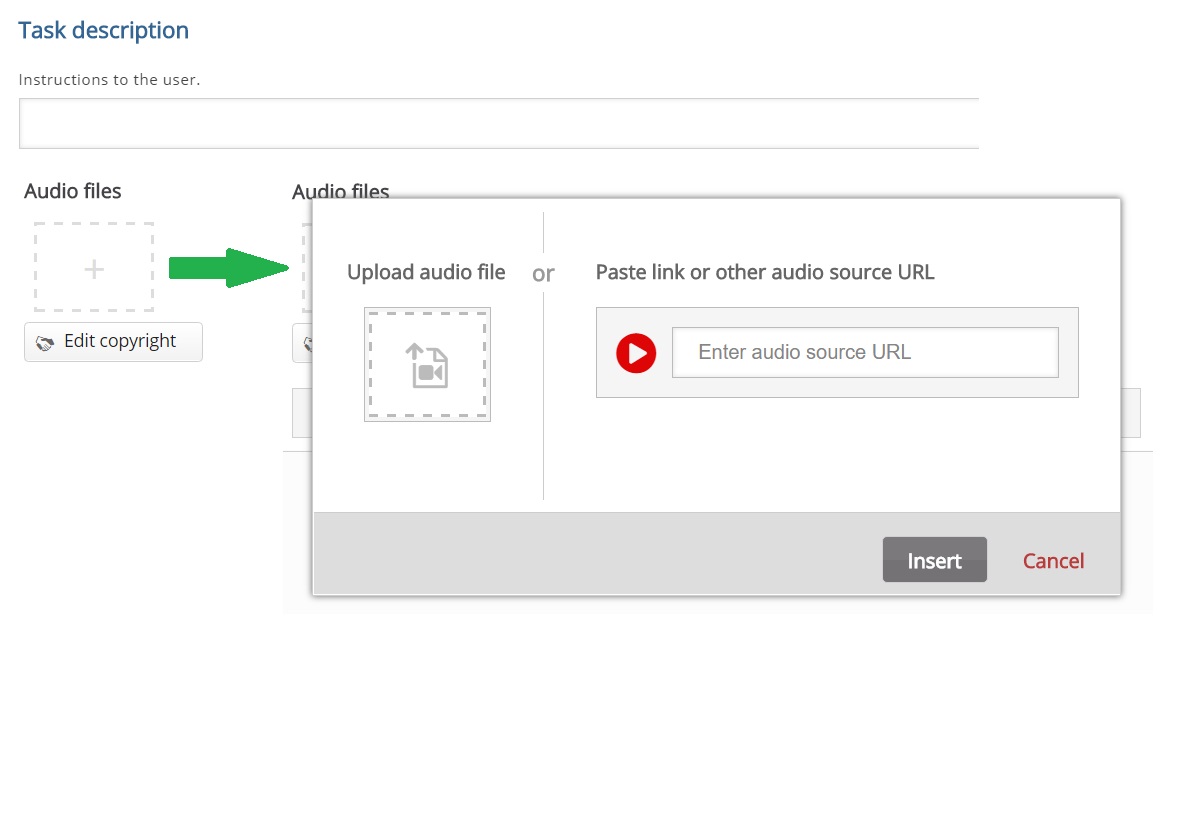Select the dashed upload placeholder under Upload audio file
The image size is (1200, 831).
(427, 364)
